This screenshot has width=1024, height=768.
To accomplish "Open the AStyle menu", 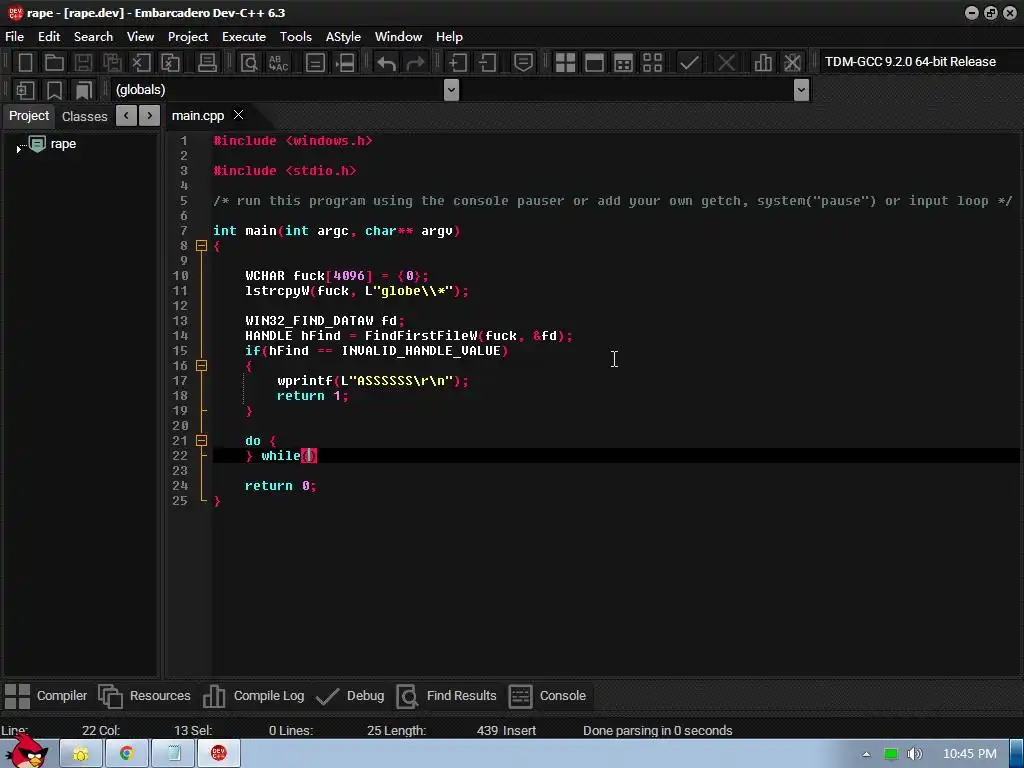I will point(343,37).
